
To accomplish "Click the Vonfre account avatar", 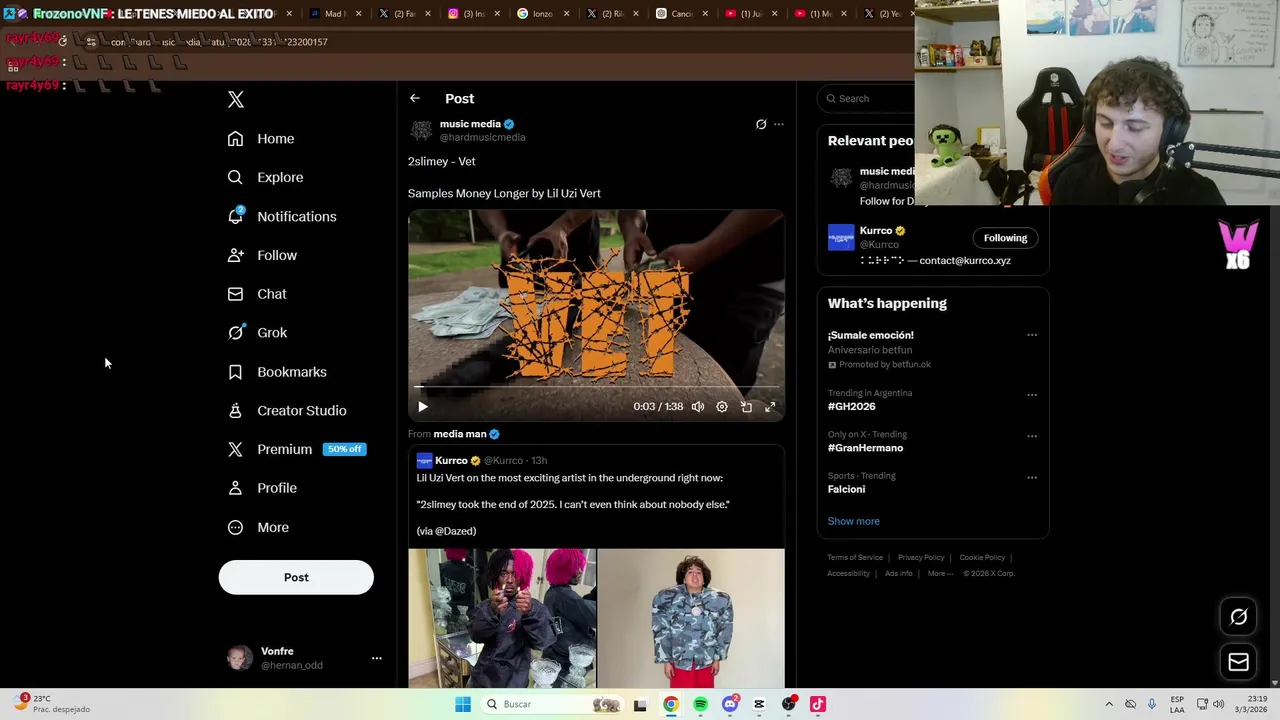I will click(240, 658).
